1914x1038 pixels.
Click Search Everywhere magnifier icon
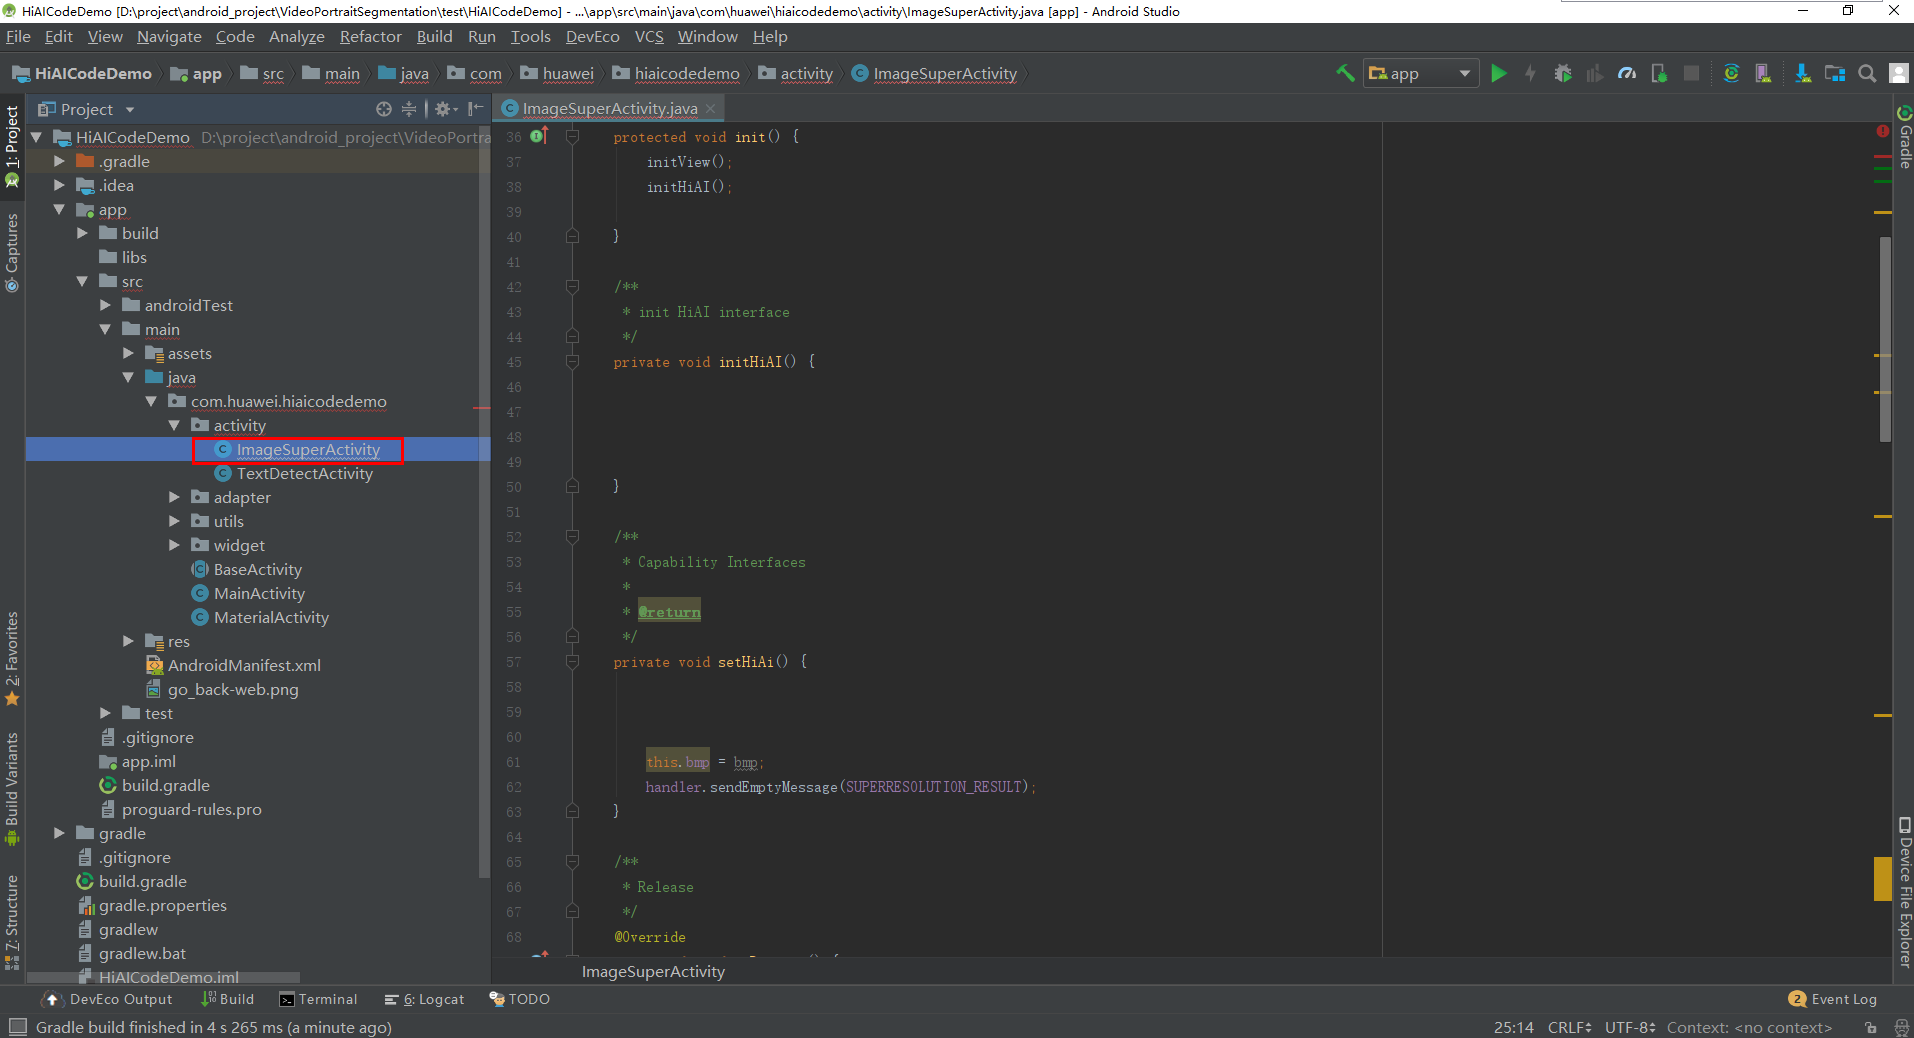tap(1867, 73)
